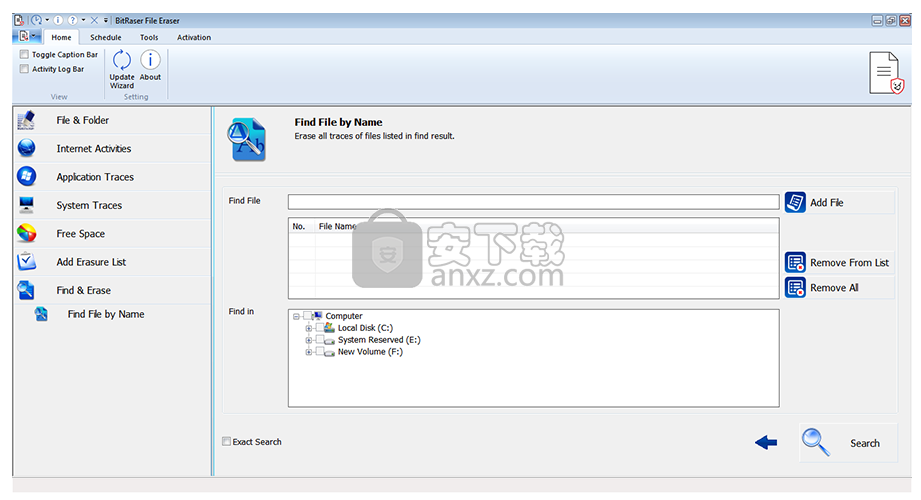Image resolution: width=921 pixels, height=500 pixels.
Task: Click the File Name column header
Action: tap(338, 226)
